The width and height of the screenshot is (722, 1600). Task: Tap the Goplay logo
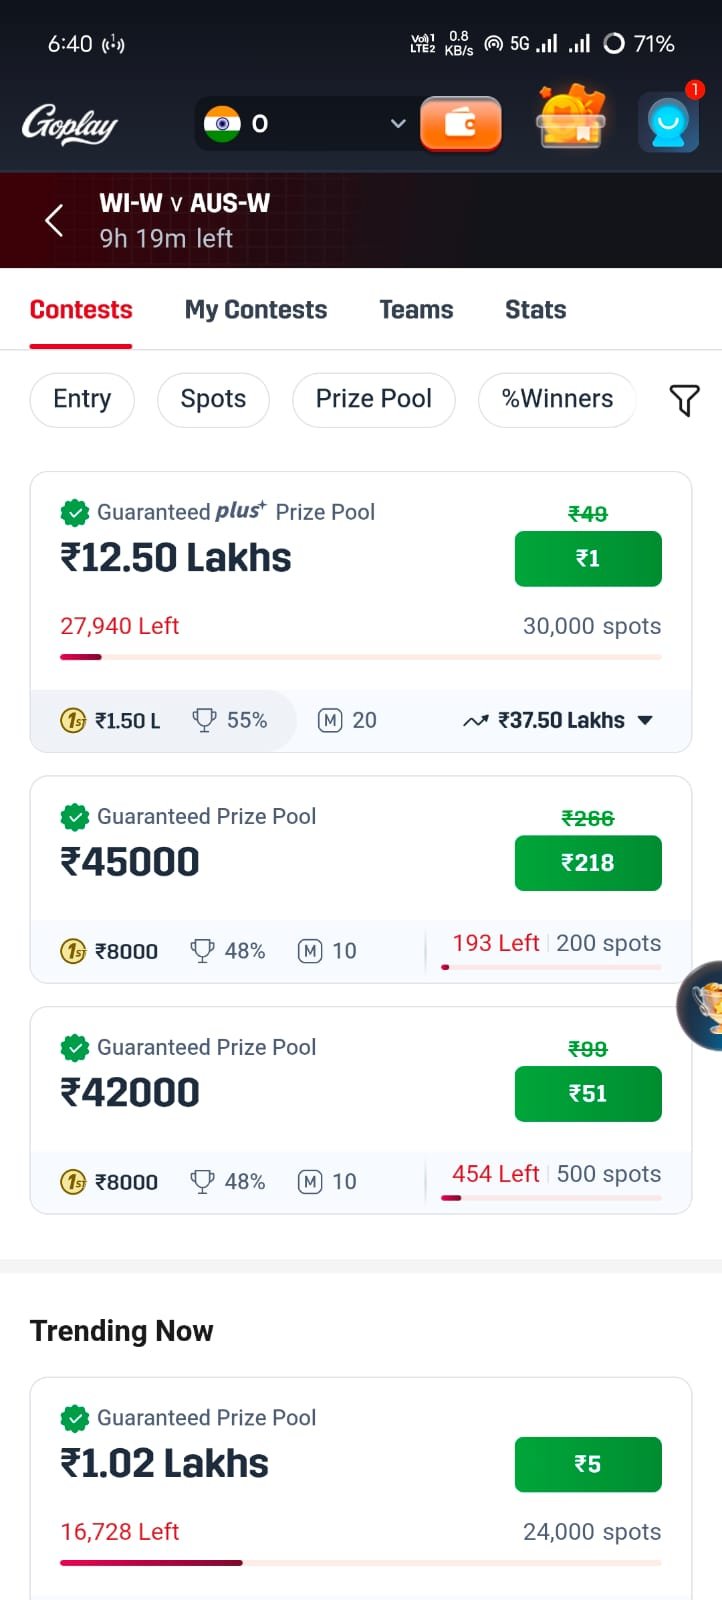coord(70,124)
